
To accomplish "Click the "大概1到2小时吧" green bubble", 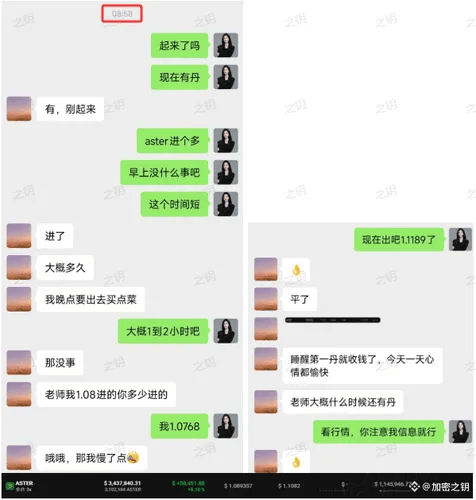I will (x=163, y=331).
